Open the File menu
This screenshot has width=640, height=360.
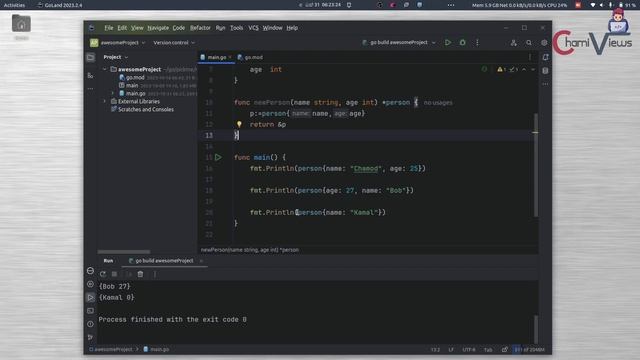(109, 28)
